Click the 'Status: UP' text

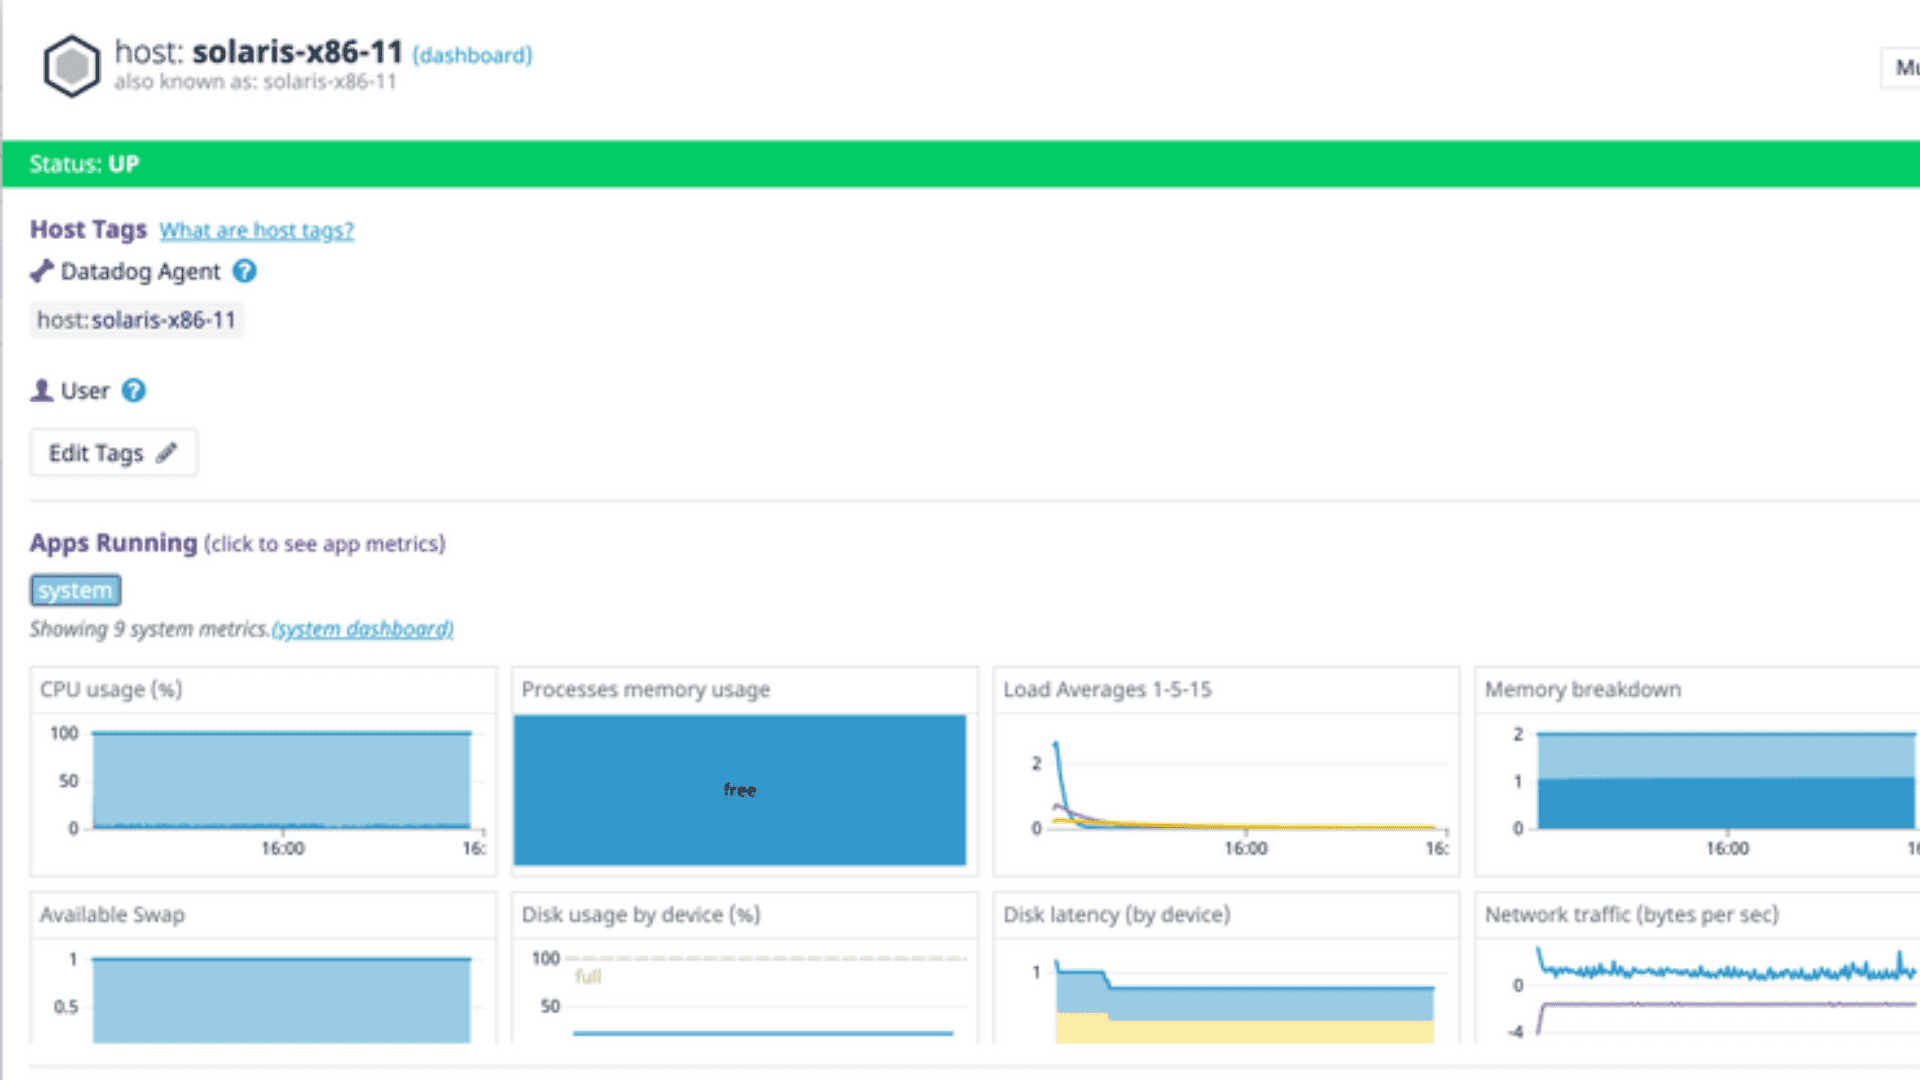[84, 164]
